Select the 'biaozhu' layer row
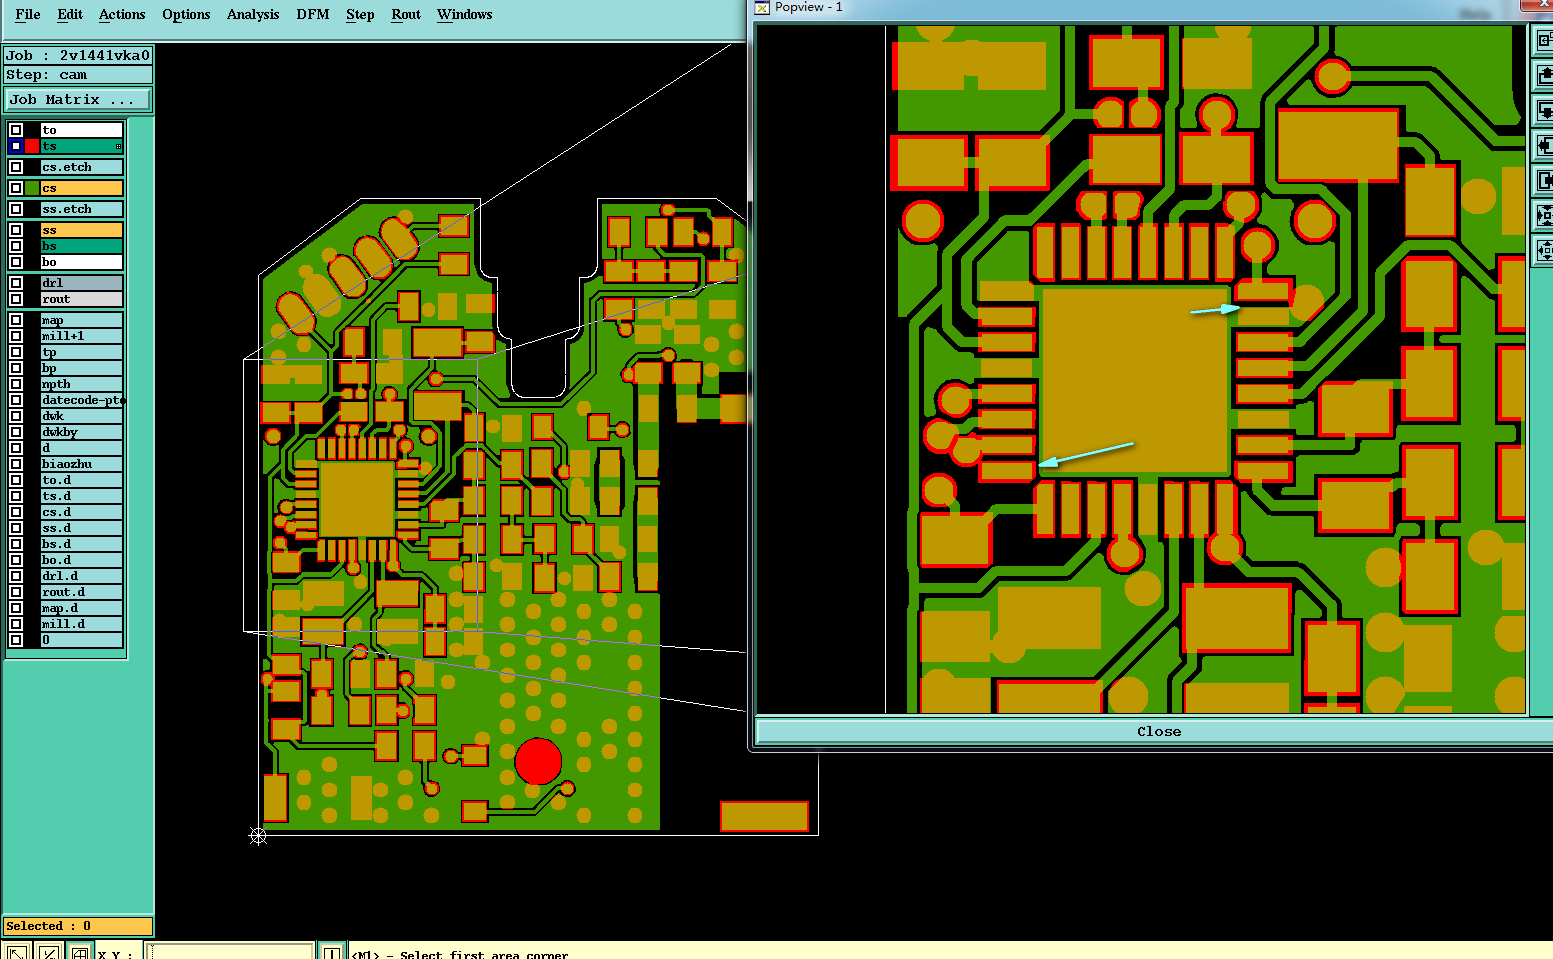Viewport: 1553px width, 959px height. [x=81, y=464]
